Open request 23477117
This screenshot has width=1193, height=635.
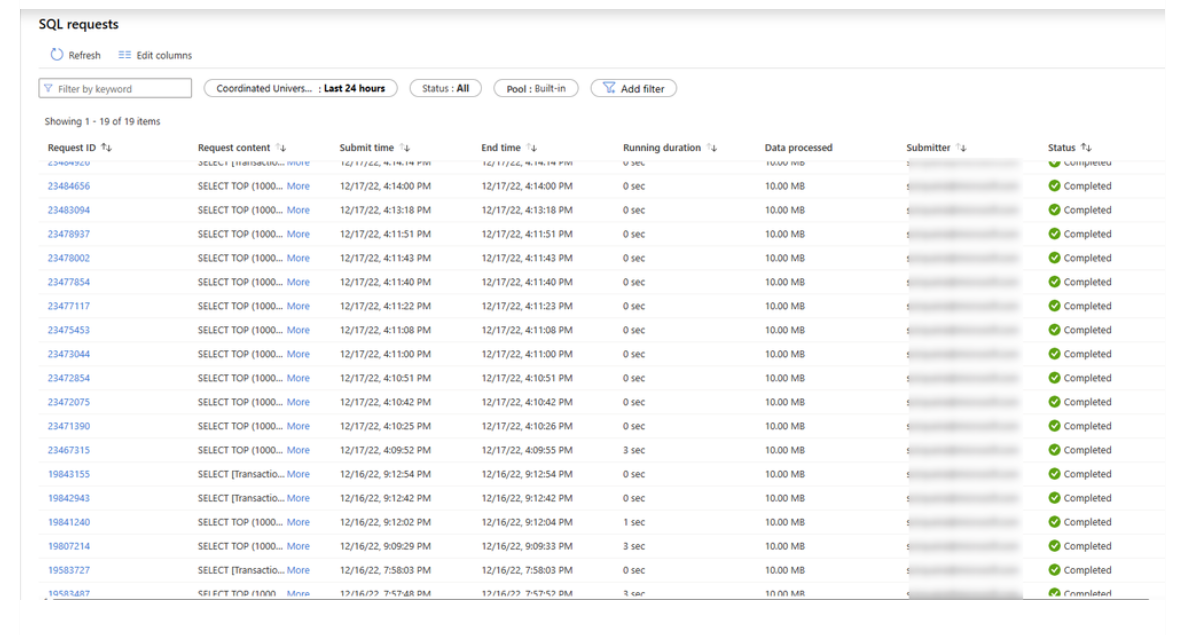click(x=68, y=306)
